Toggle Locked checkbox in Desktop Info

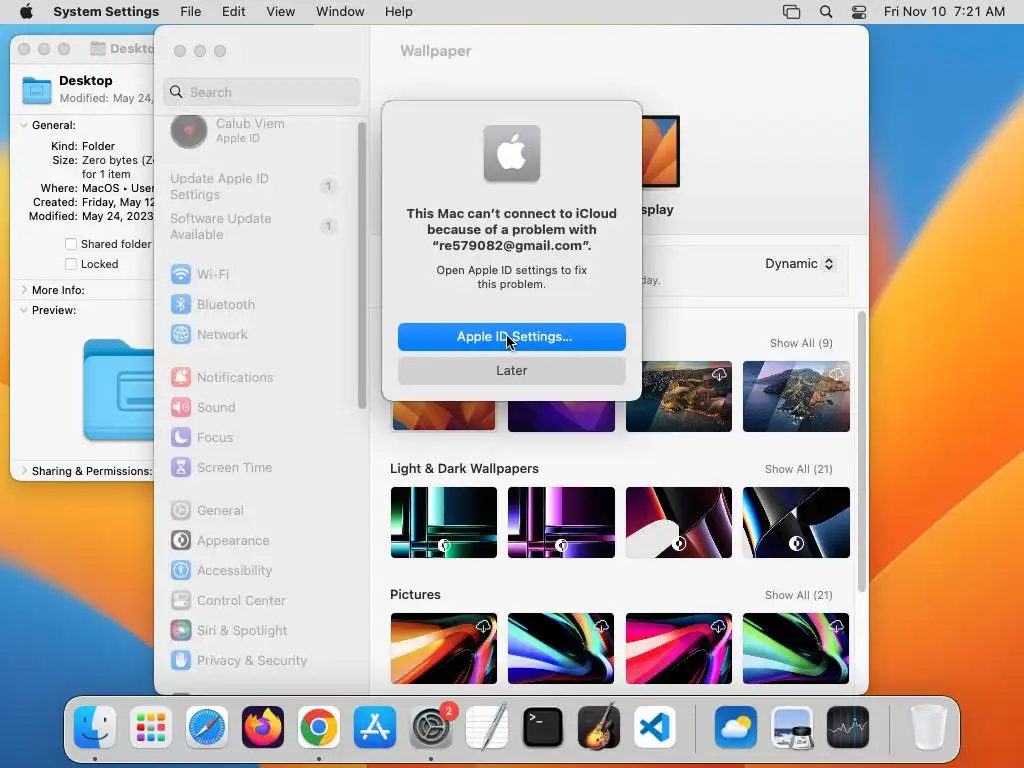pos(71,264)
